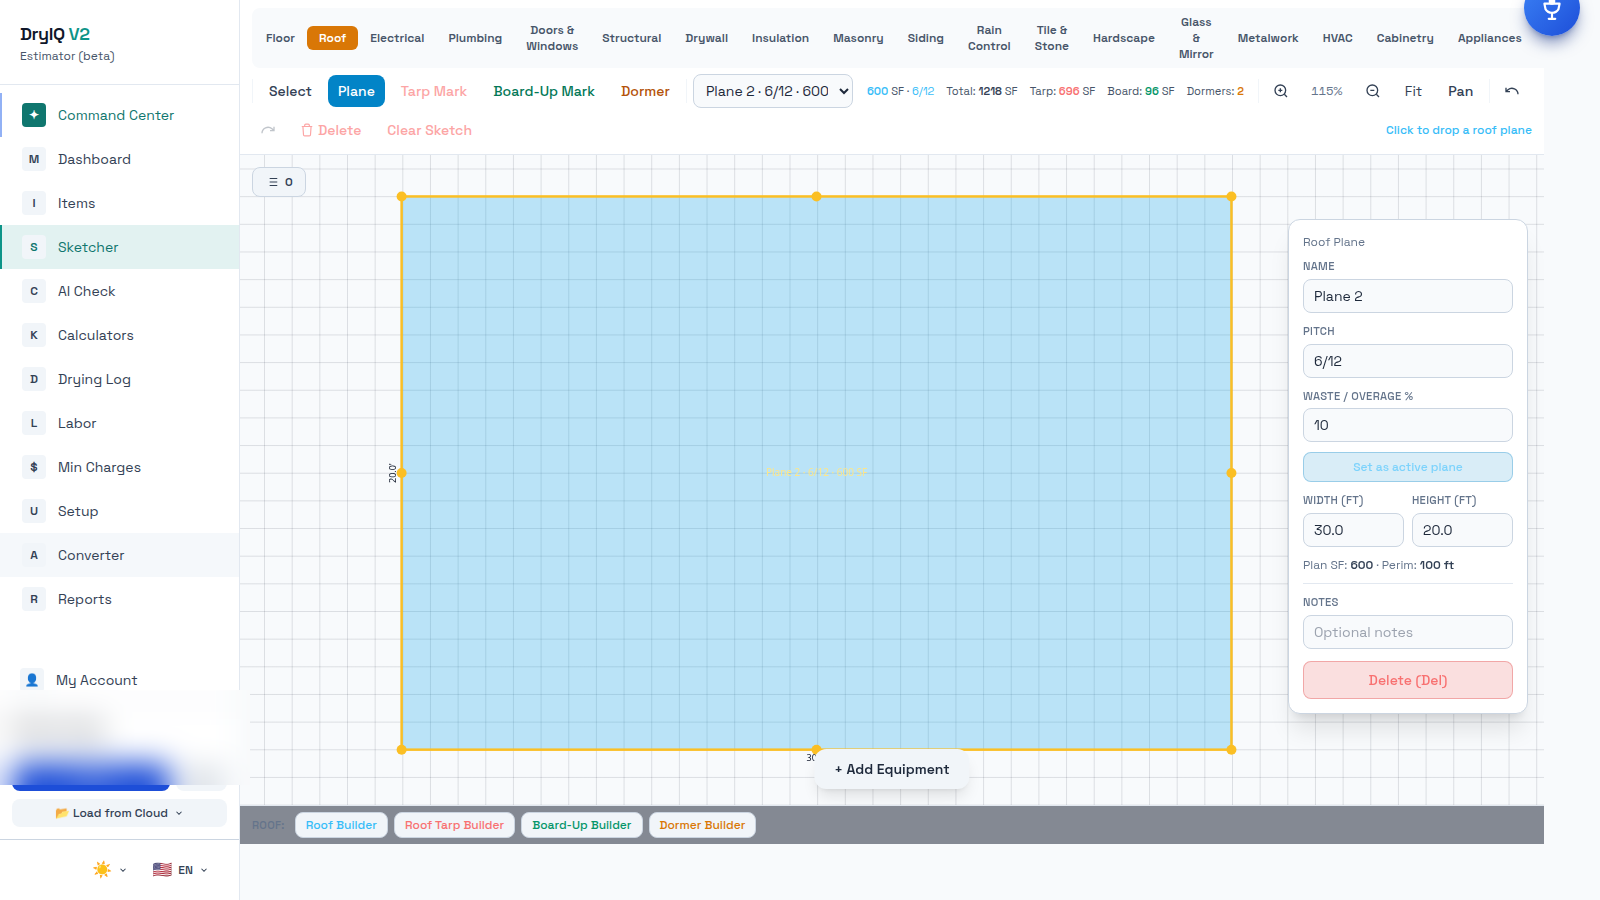Open My Account
This screenshot has width=1600, height=900.
(120, 680)
